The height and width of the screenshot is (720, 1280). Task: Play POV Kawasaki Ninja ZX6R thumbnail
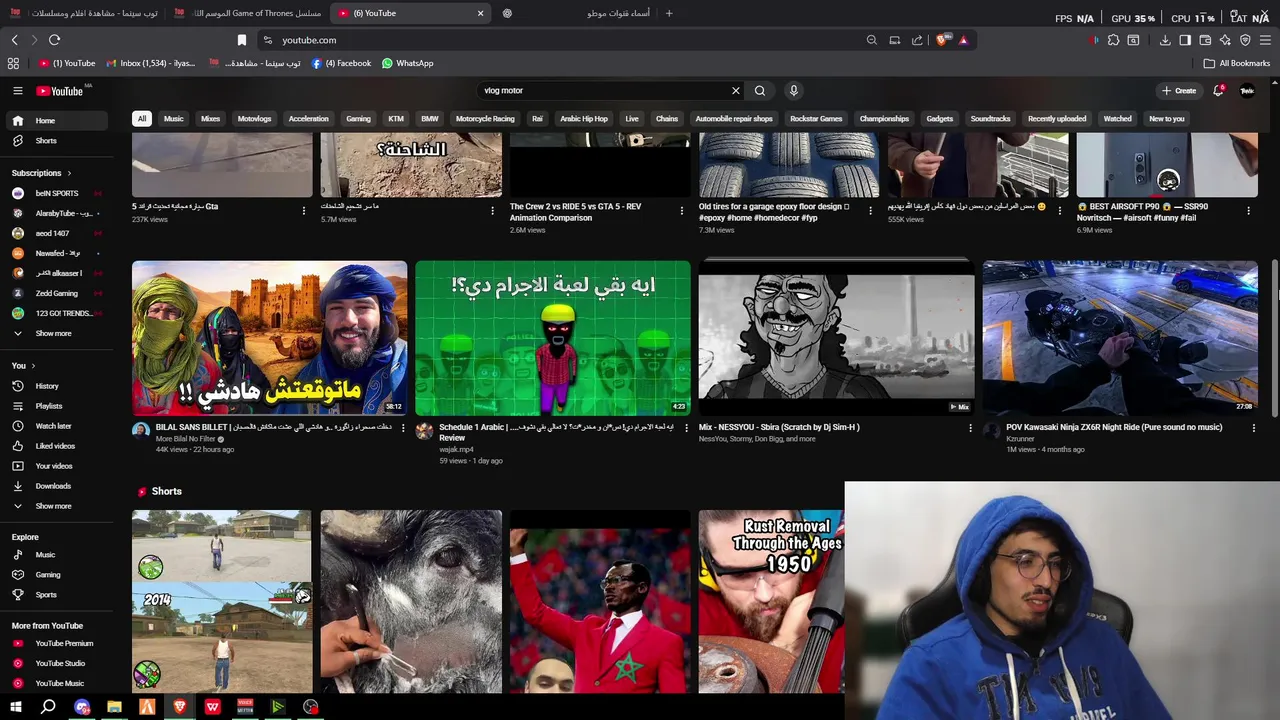(1120, 338)
